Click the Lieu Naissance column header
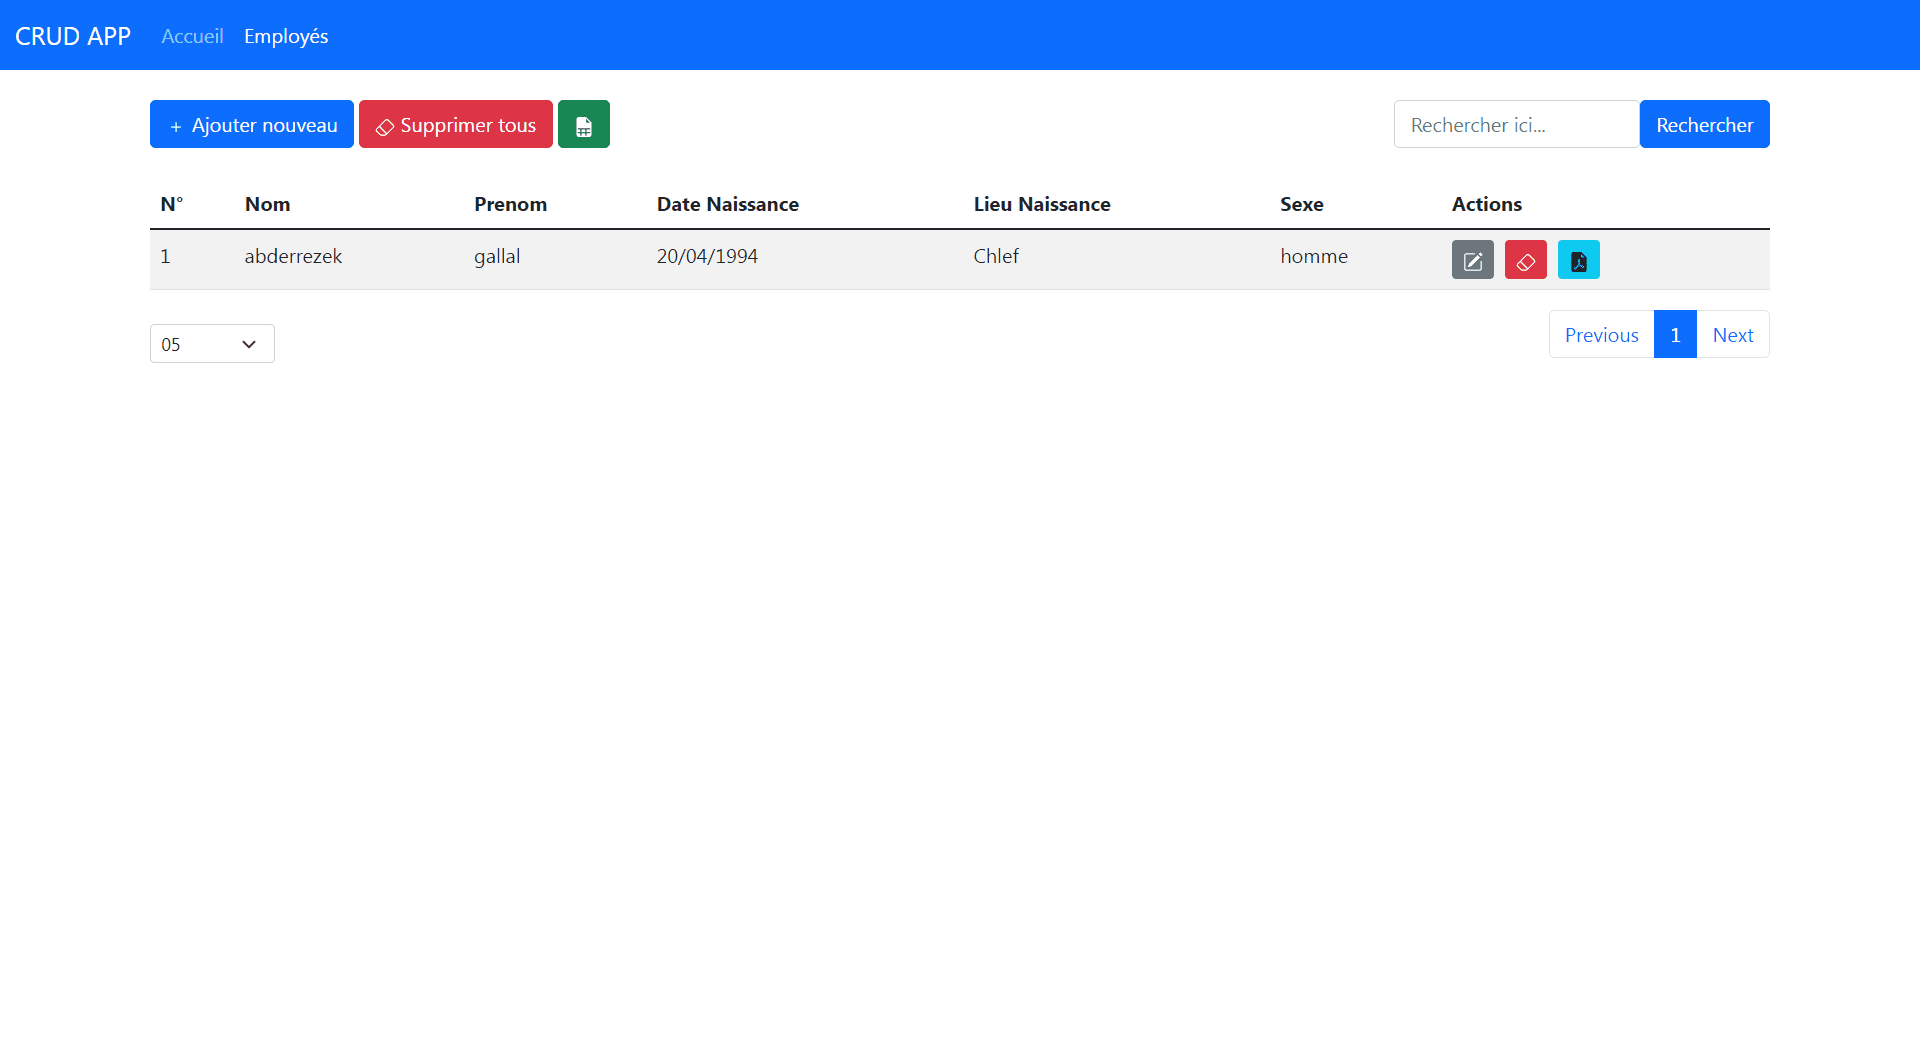1920x1042 pixels. [x=1041, y=204]
